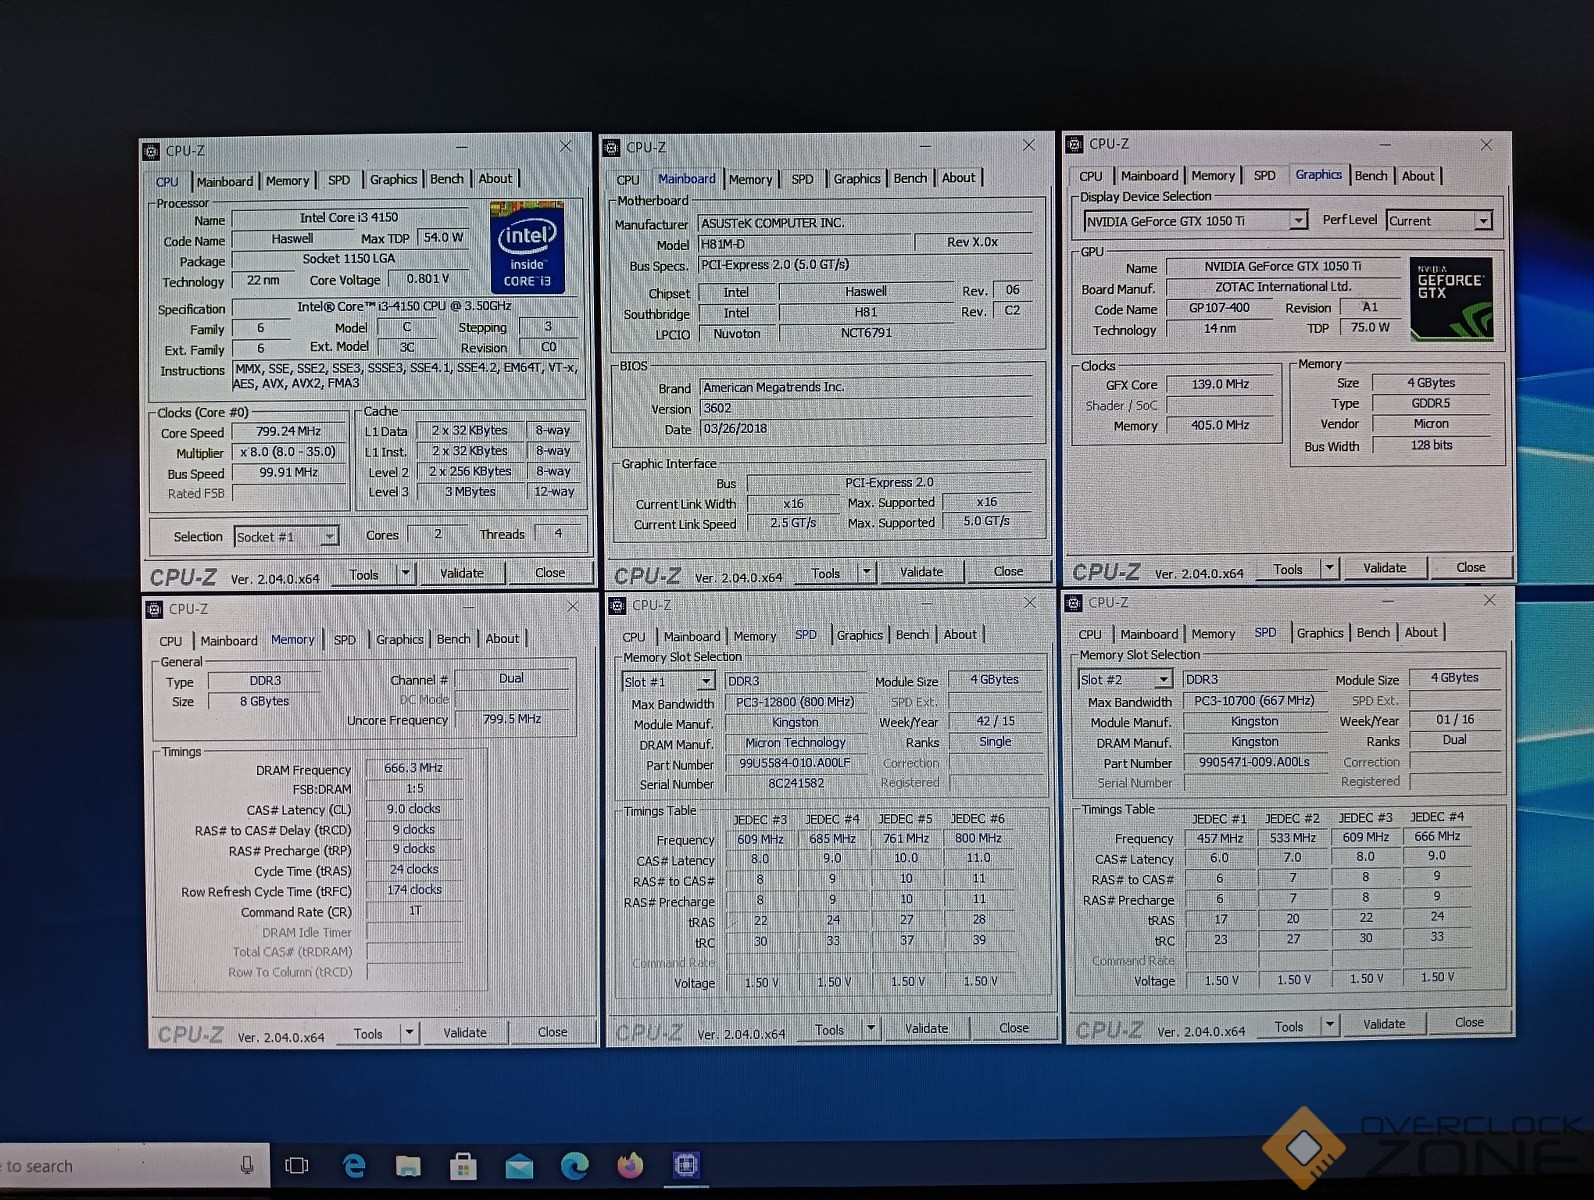Open Graphics tab in Slot #1 SPD window
1594x1200 pixels.
[860, 635]
